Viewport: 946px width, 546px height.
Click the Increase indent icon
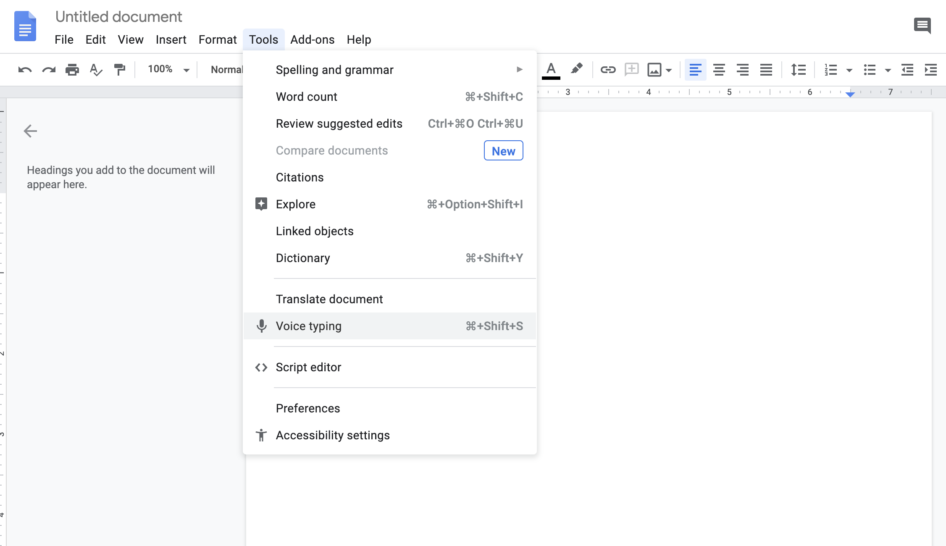coord(930,70)
